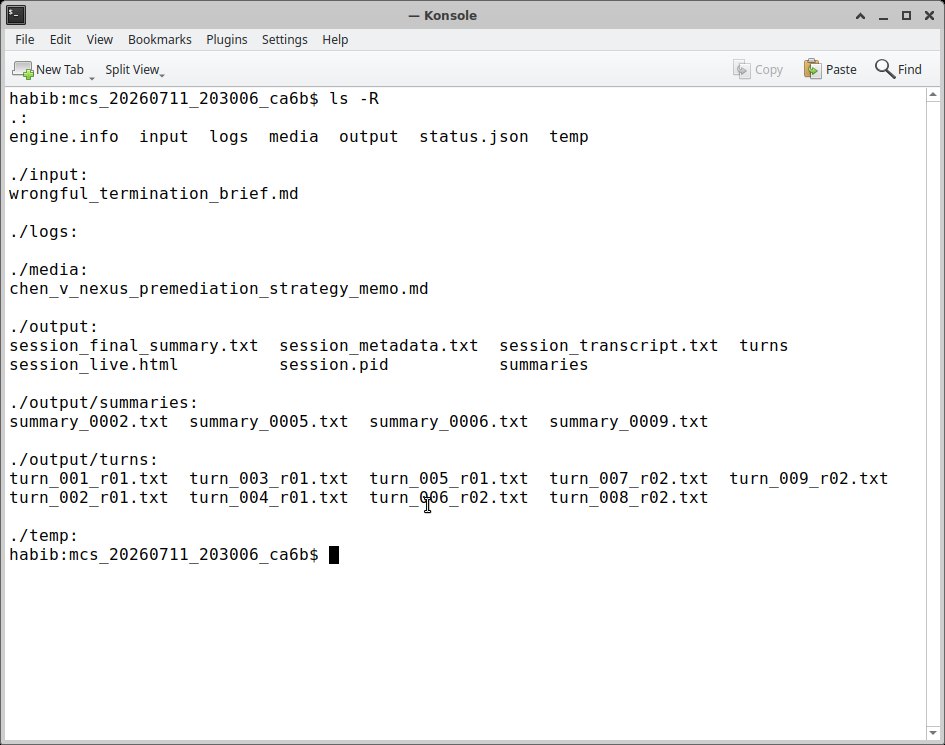945x745 pixels.
Task: Click the ./input: directory header
Action: point(49,175)
